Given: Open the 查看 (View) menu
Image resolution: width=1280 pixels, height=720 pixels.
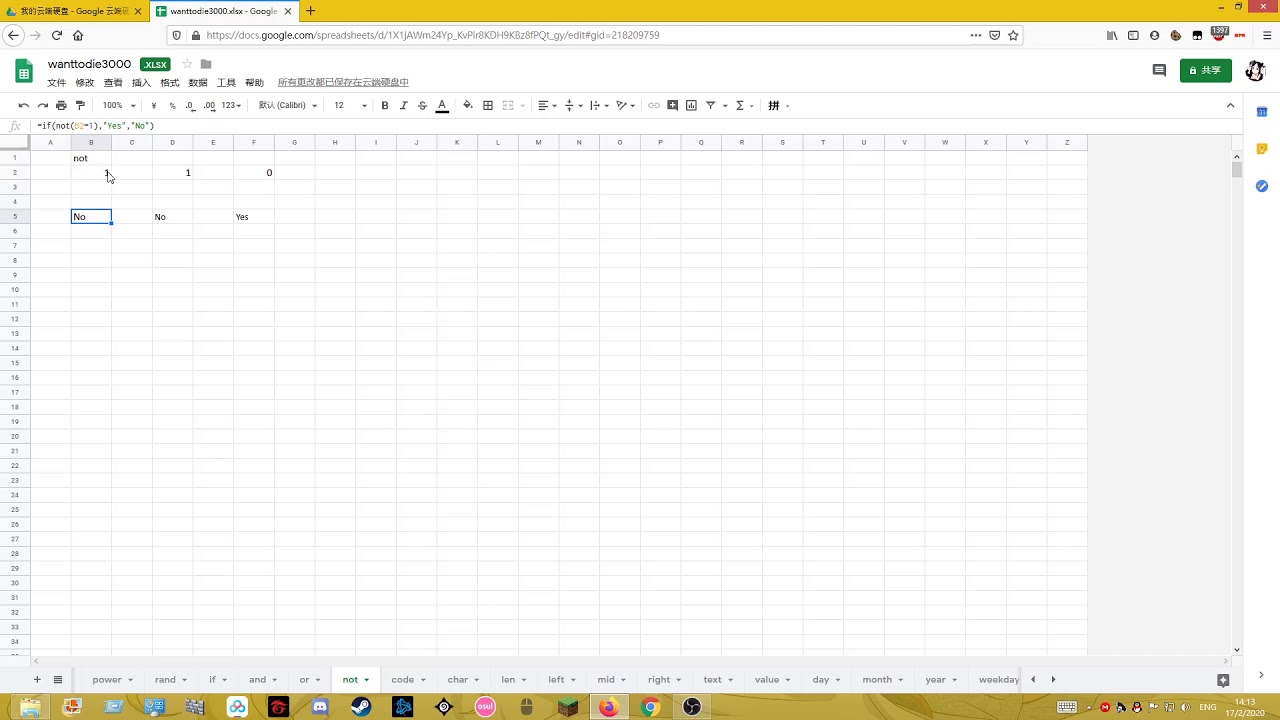Looking at the screenshot, I should point(113,82).
